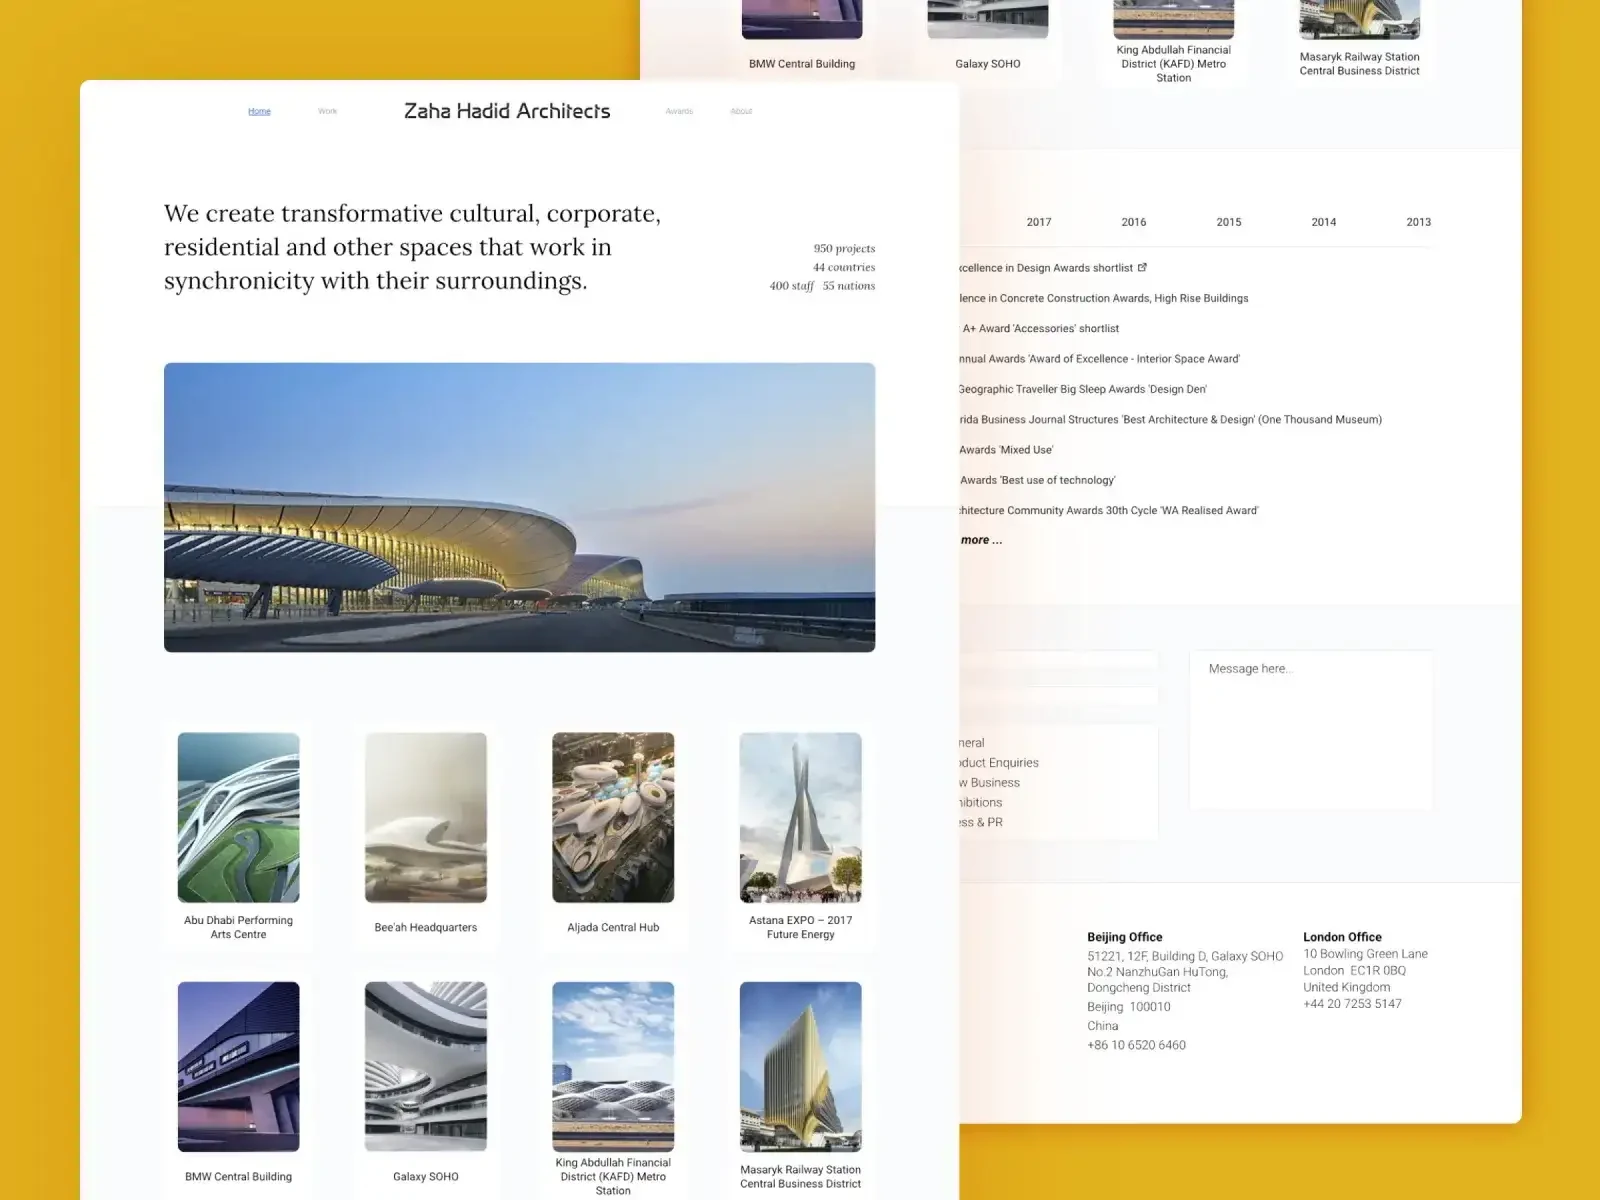The image size is (1600, 1200).
Task: Open the Masaryk Railway Station image in front window
Action: [x=800, y=1066]
